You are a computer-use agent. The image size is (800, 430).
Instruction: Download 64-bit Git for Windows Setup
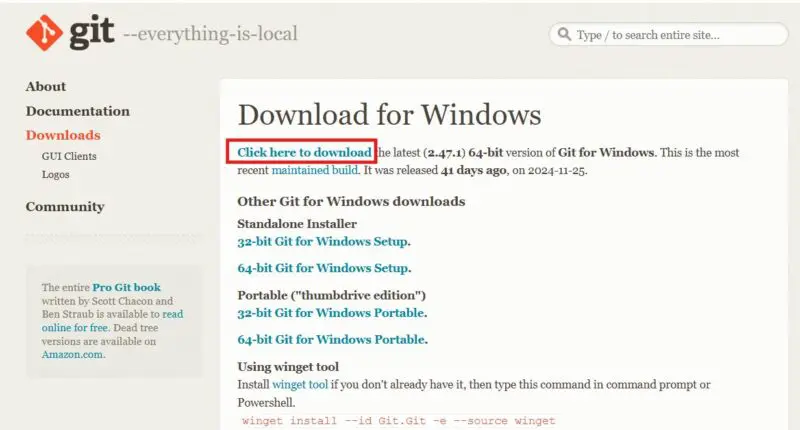coord(324,268)
